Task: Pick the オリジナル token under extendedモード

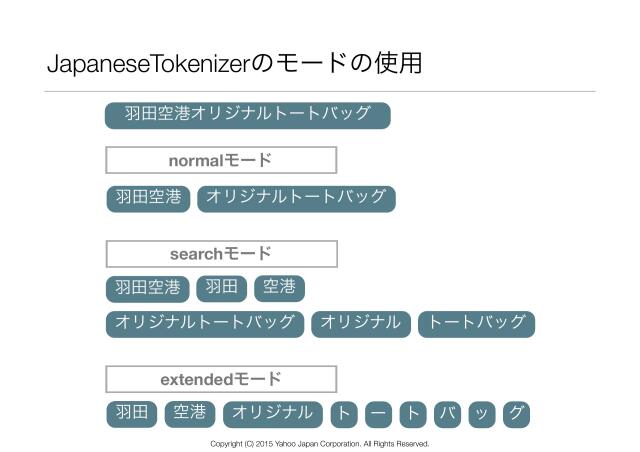Action: [273, 414]
